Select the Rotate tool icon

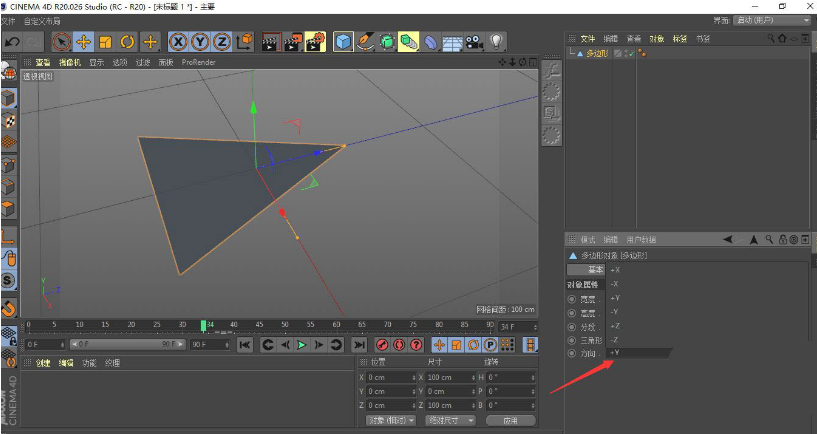click(x=127, y=41)
